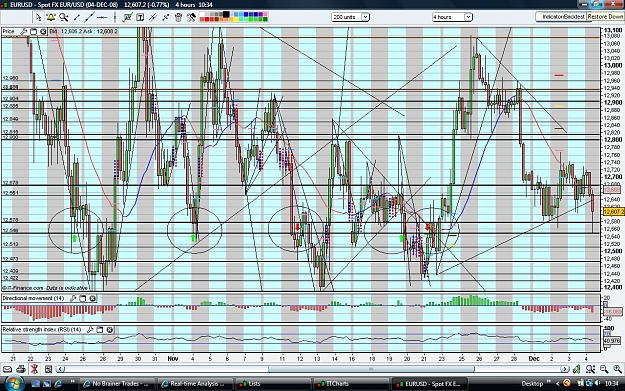Select the short trend line segment tool
Image resolution: width=625 pixels, height=391 pixels.
click(x=77, y=17)
